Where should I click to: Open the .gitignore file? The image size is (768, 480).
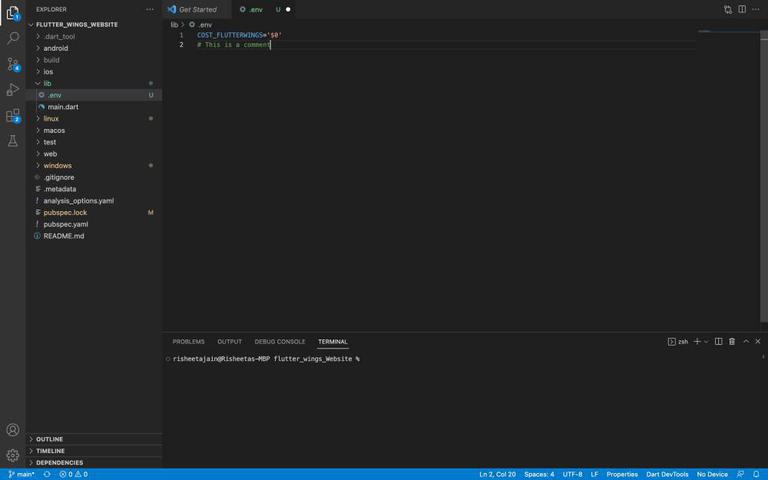[x=94, y=177]
